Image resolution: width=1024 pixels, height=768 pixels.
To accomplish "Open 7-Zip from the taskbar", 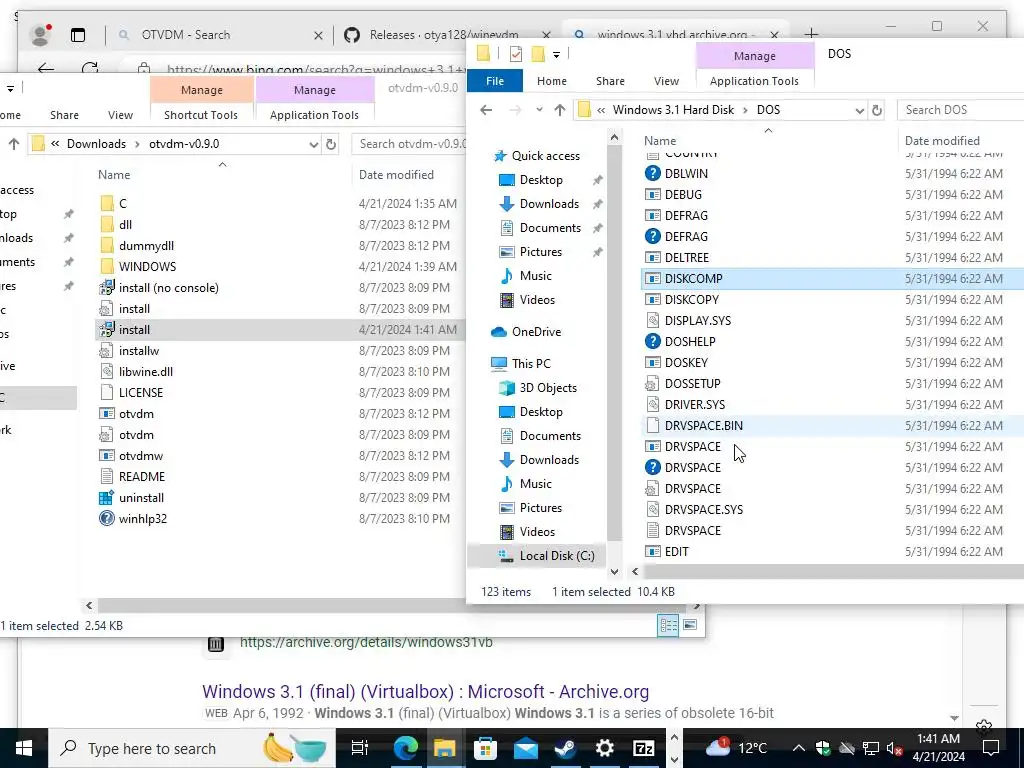I will click(644, 748).
